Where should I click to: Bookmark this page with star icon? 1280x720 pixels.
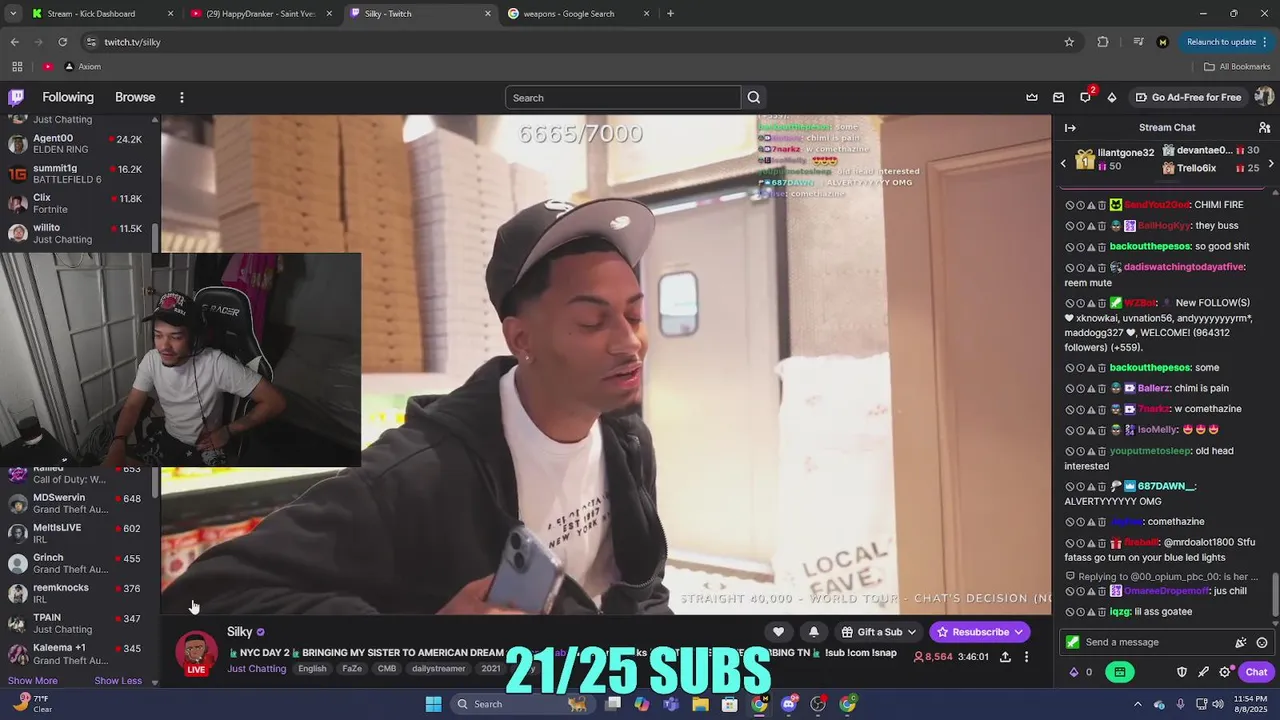[x=1069, y=42]
